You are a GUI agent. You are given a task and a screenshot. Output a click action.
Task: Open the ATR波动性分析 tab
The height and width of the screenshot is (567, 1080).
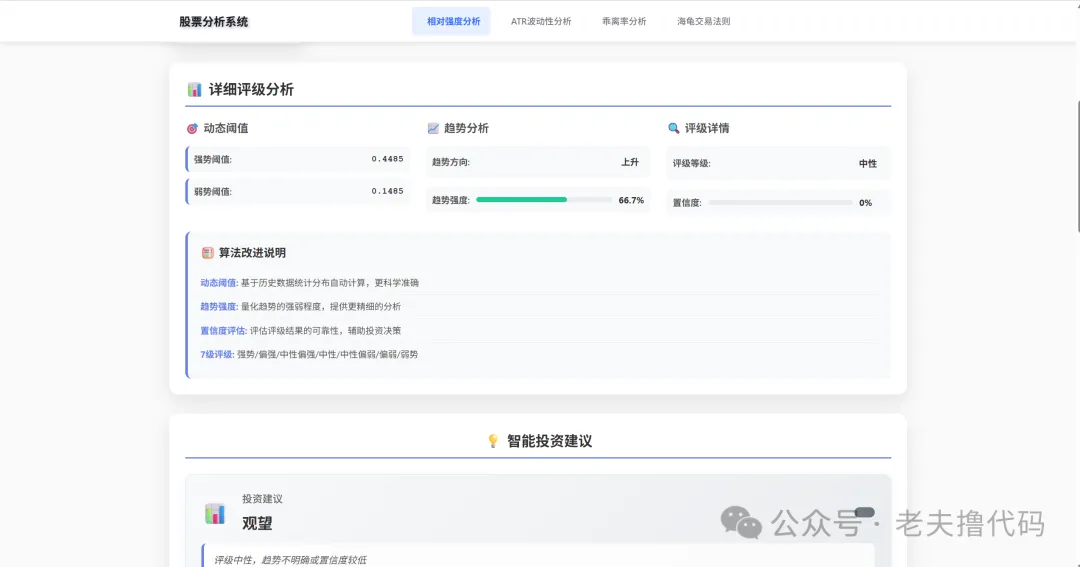[x=541, y=21]
